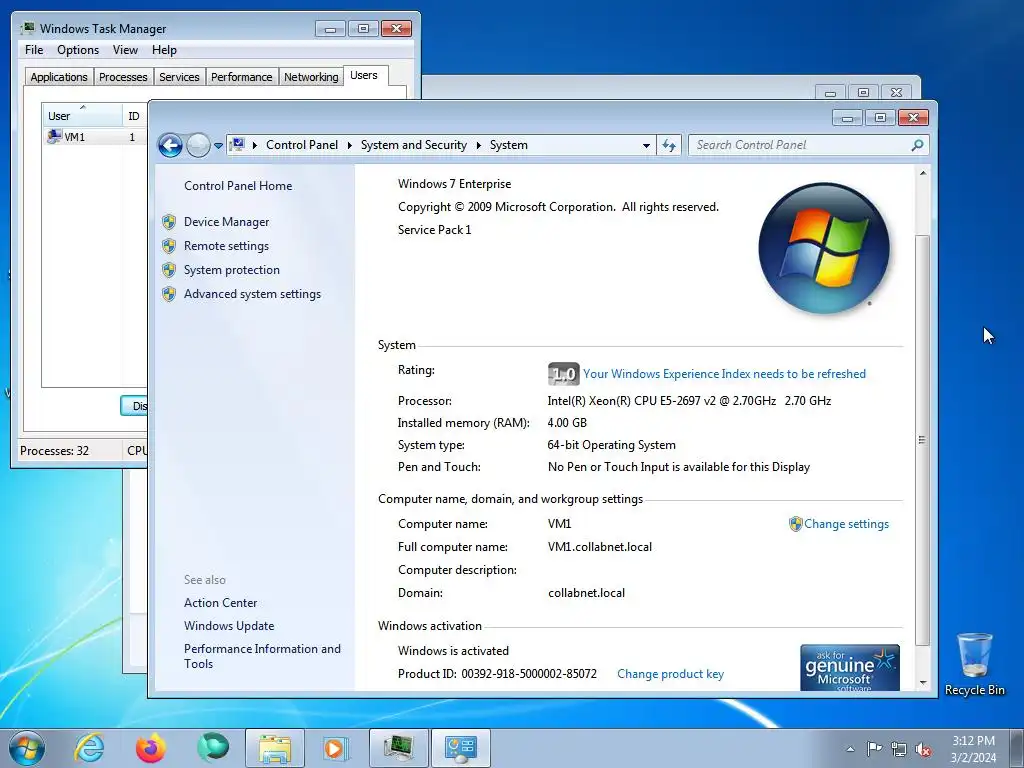The width and height of the screenshot is (1024, 768).
Task: Open the Help menu in Task Manager
Action: [164, 50]
